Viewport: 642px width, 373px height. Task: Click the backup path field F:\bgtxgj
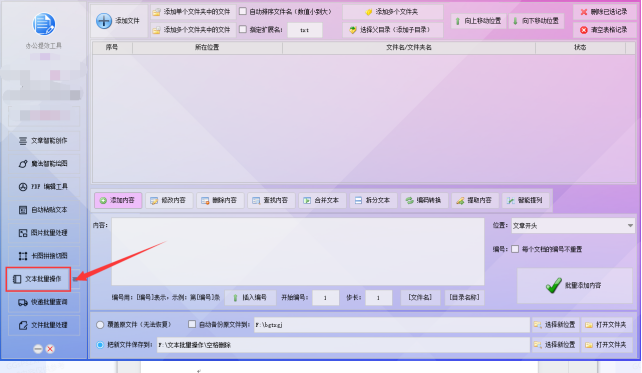click(391, 325)
